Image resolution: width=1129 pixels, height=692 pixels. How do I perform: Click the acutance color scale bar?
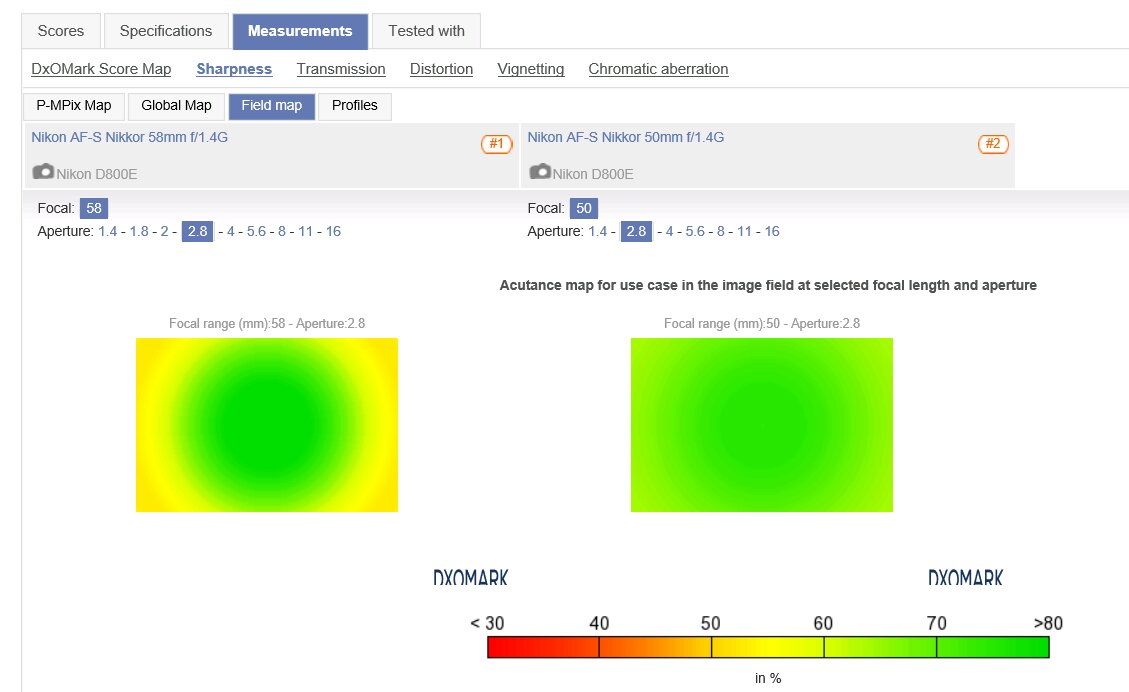[768, 647]
